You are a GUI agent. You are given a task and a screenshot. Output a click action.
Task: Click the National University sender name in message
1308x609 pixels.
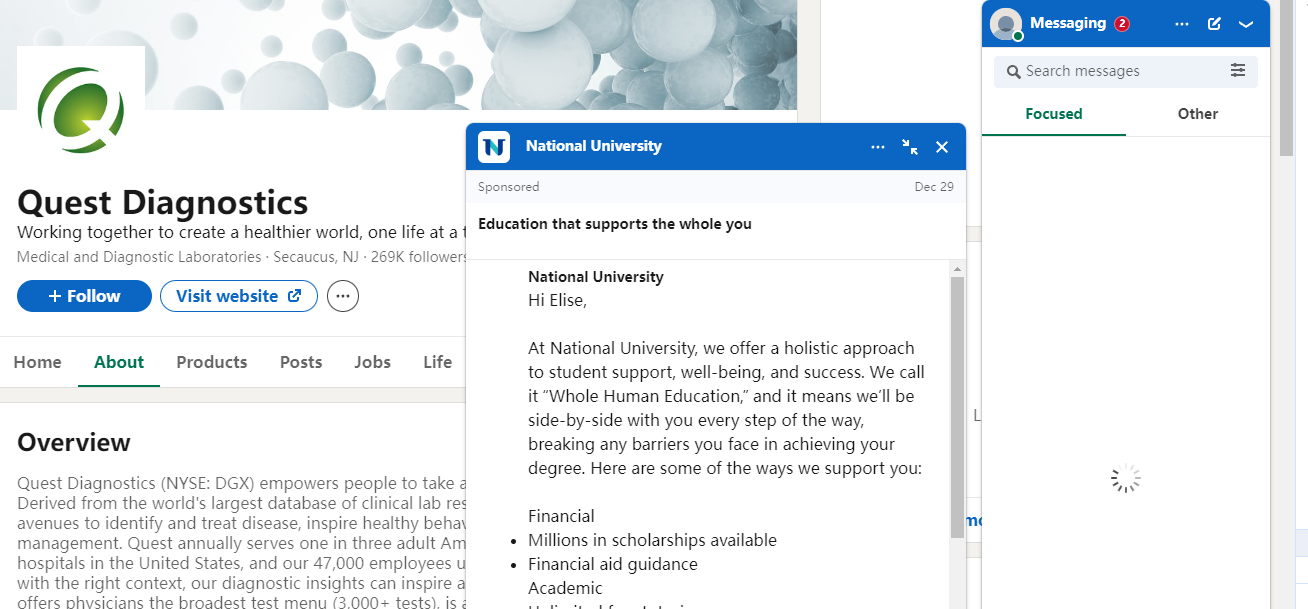[x=596, y=277]
